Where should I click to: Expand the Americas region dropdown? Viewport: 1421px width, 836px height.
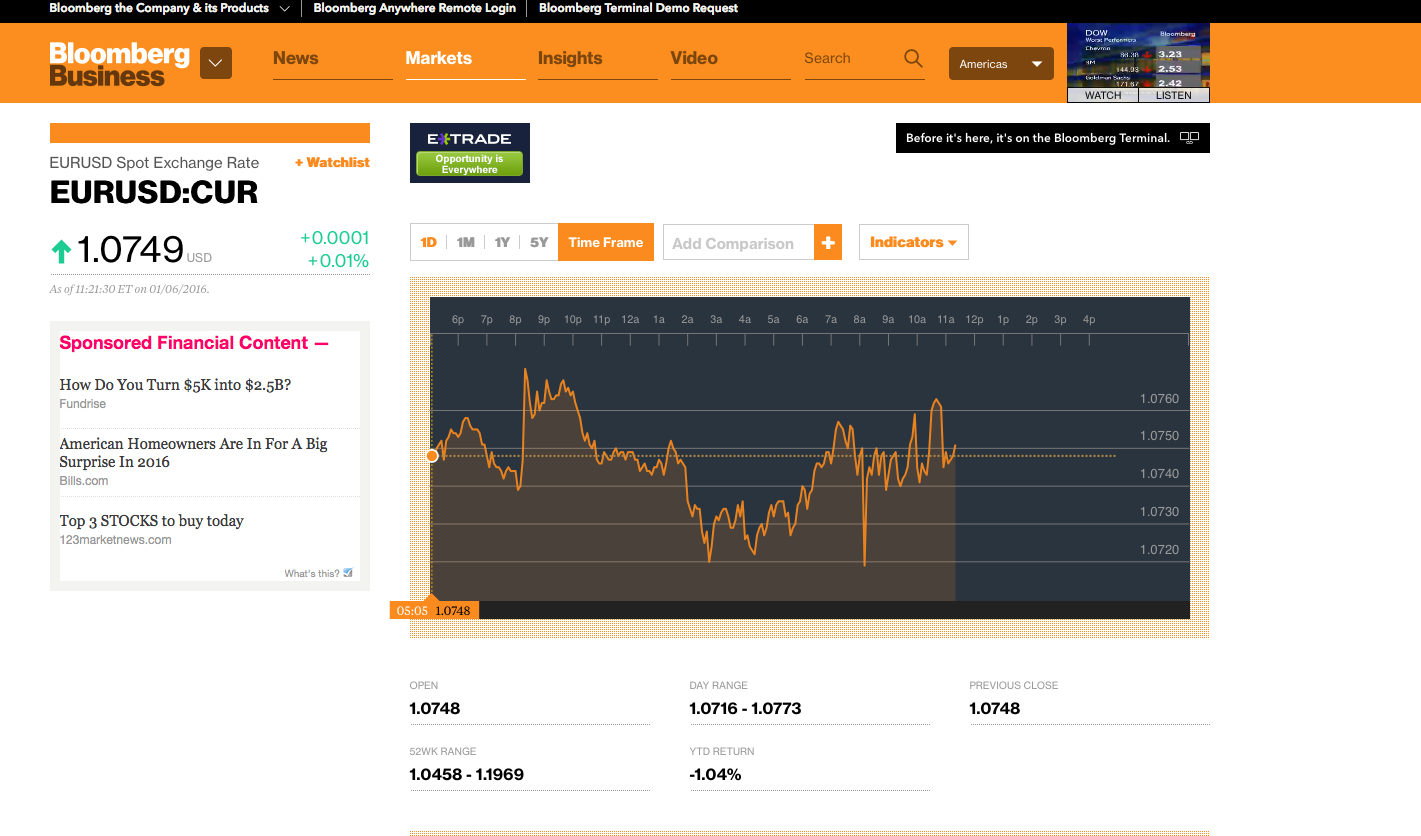(1001, 64)
